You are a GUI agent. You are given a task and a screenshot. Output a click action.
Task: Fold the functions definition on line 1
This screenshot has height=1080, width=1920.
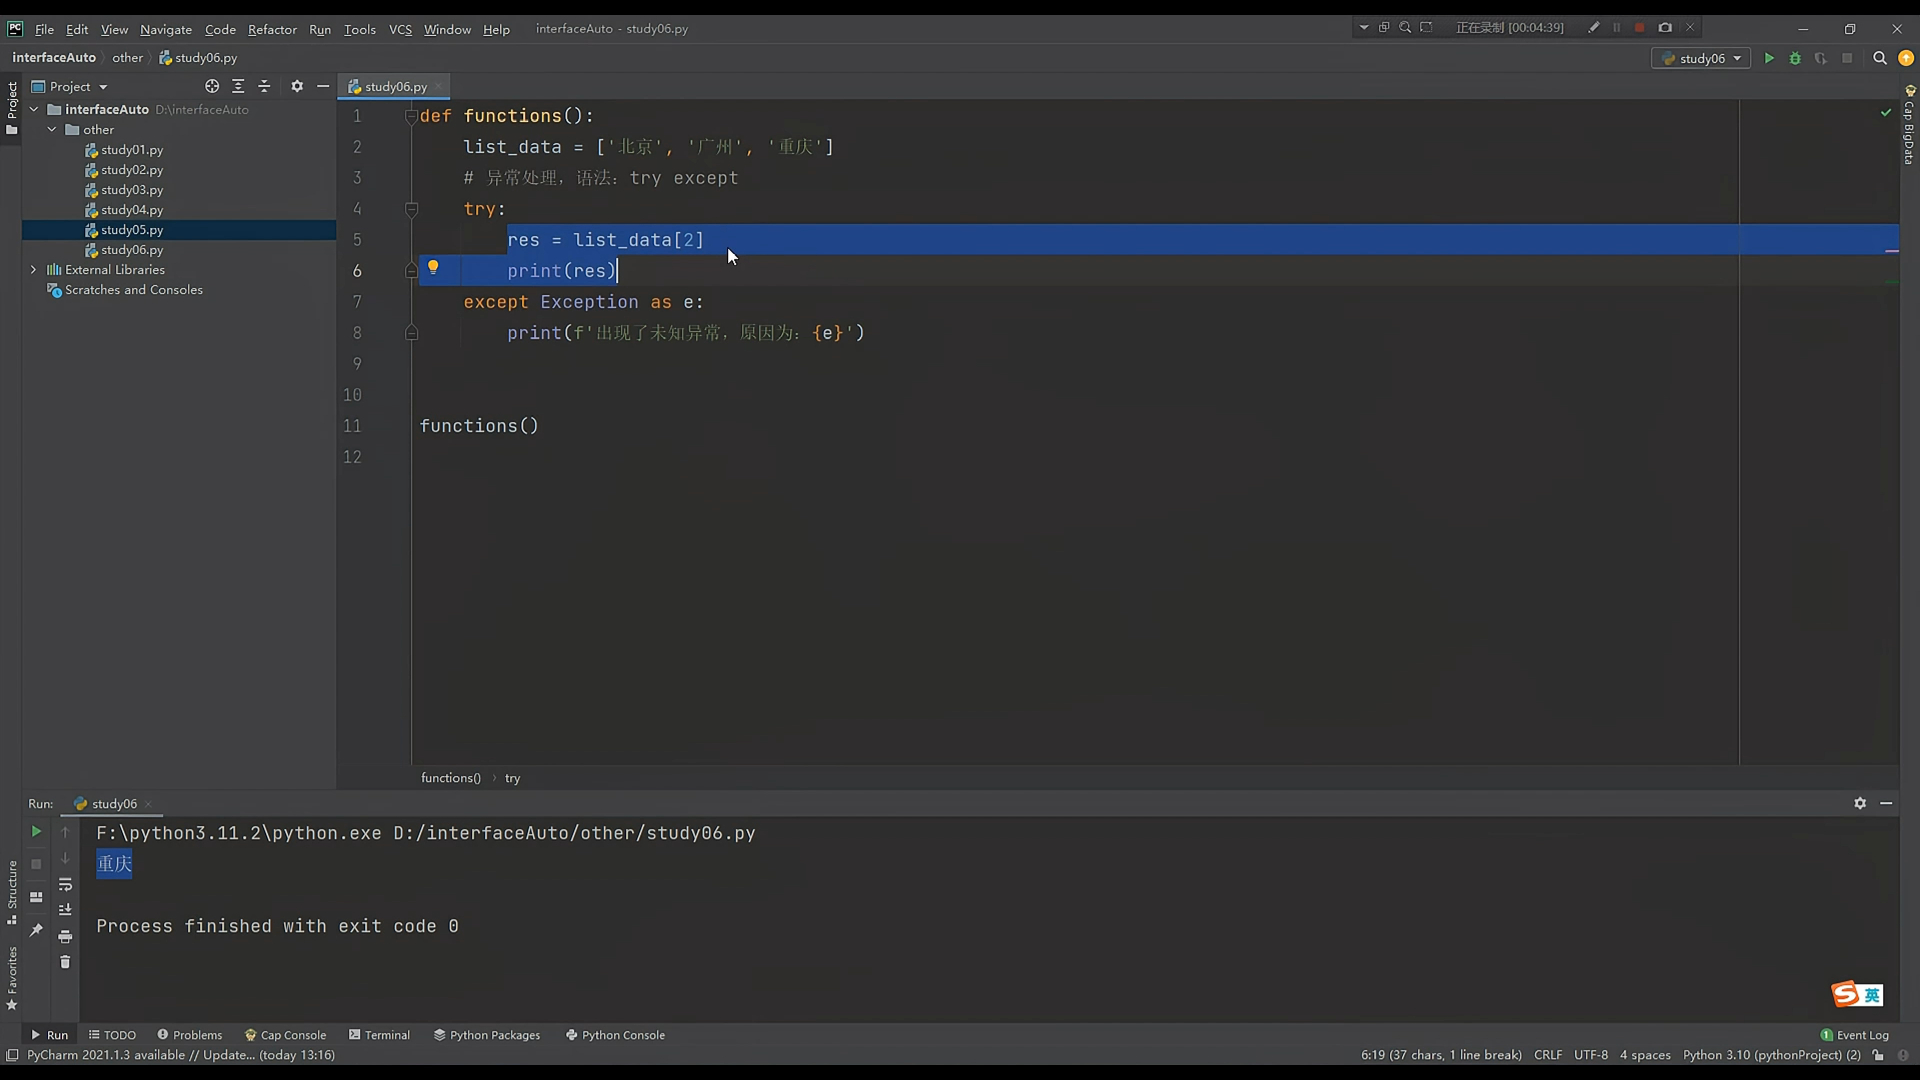pyautogui.click(x=411, y=116)
